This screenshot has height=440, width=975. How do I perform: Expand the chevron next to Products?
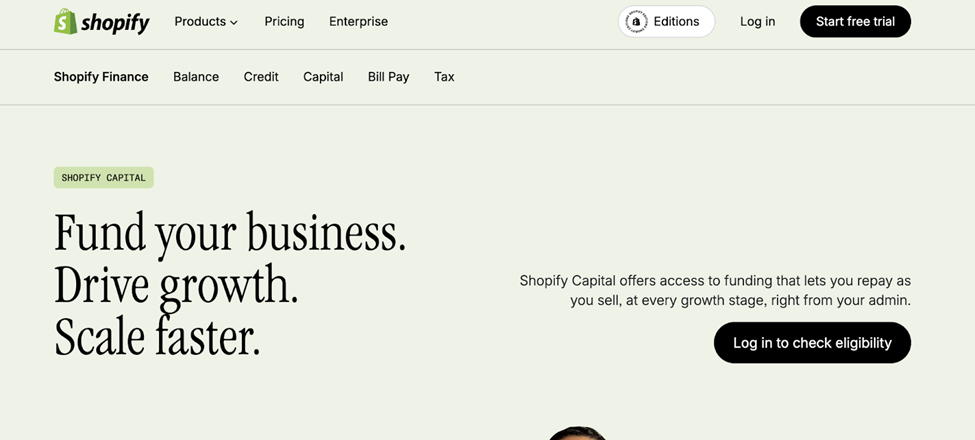coord(234,22)
